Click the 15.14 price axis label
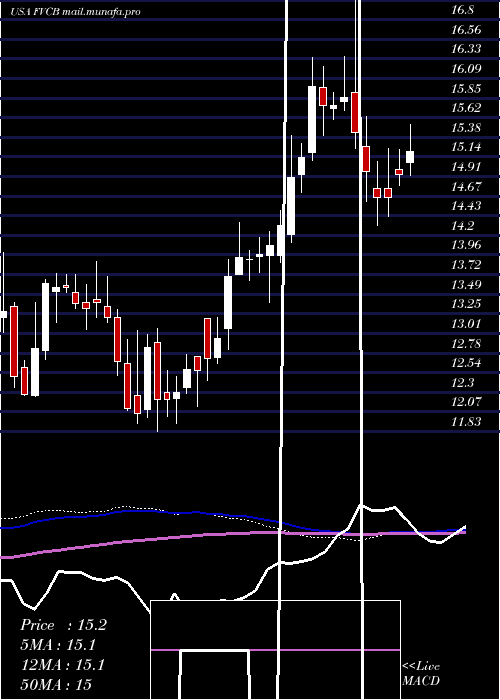This screenshot has height=700, width=500. click(x=466, y=147)
